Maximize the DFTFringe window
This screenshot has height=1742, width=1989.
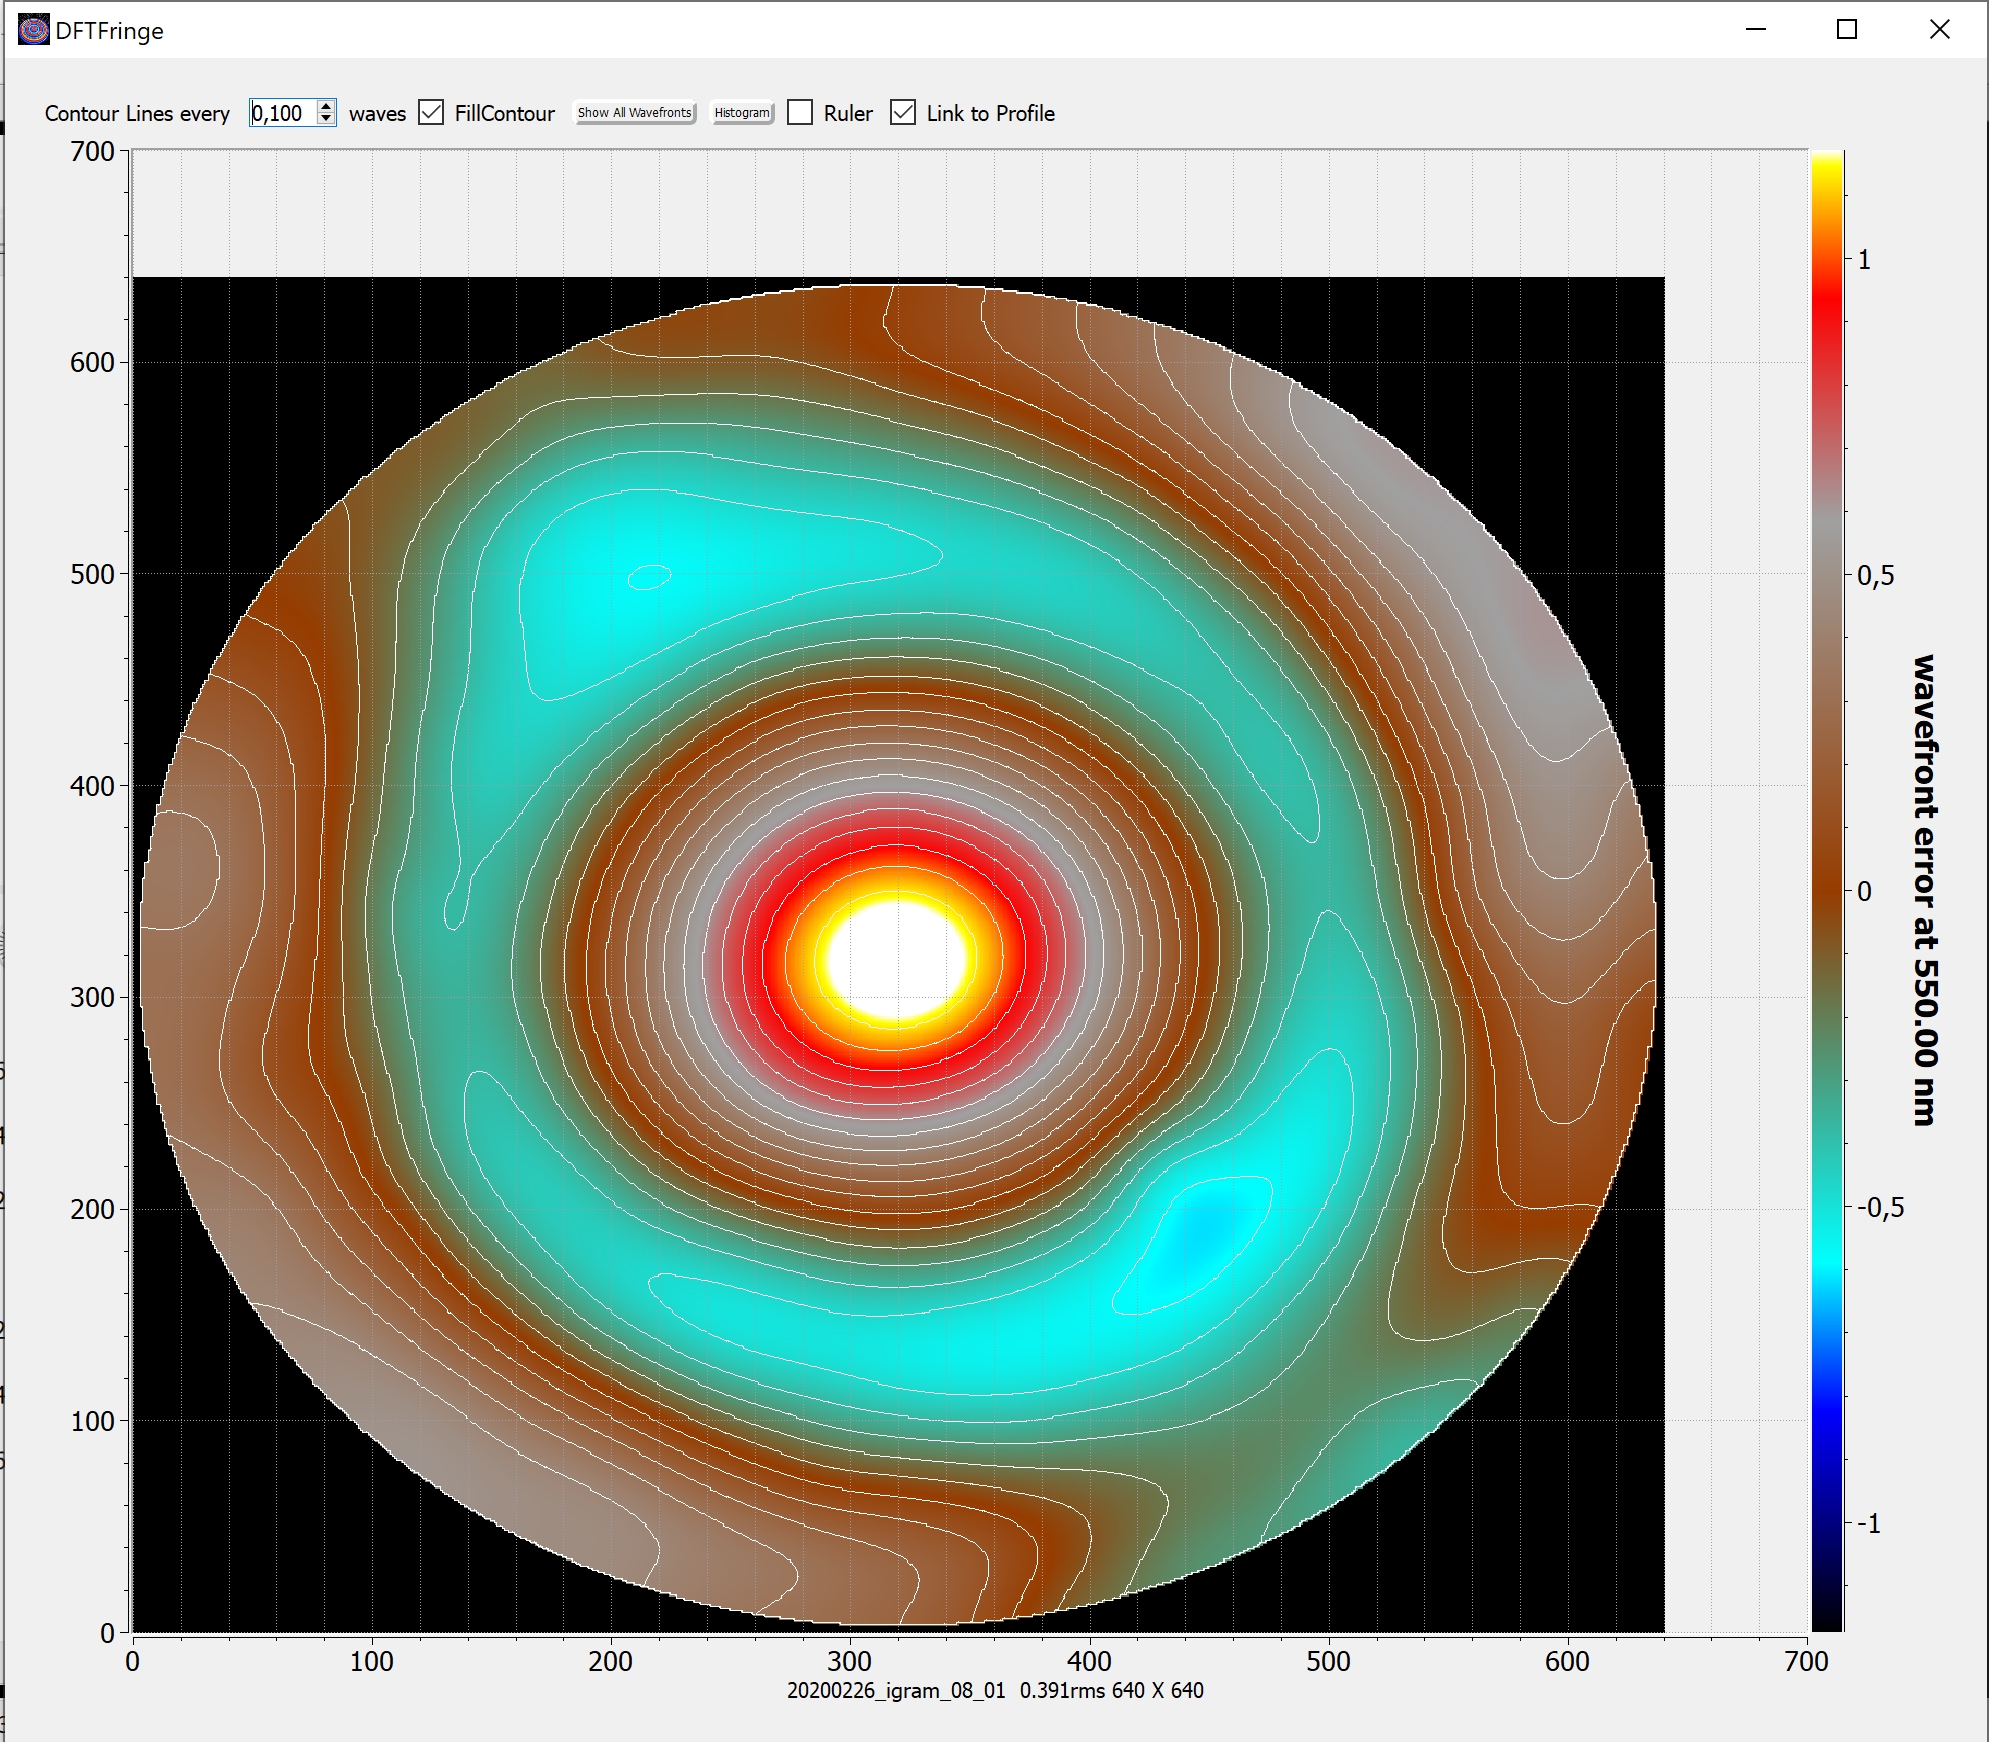click(1847, 30)
